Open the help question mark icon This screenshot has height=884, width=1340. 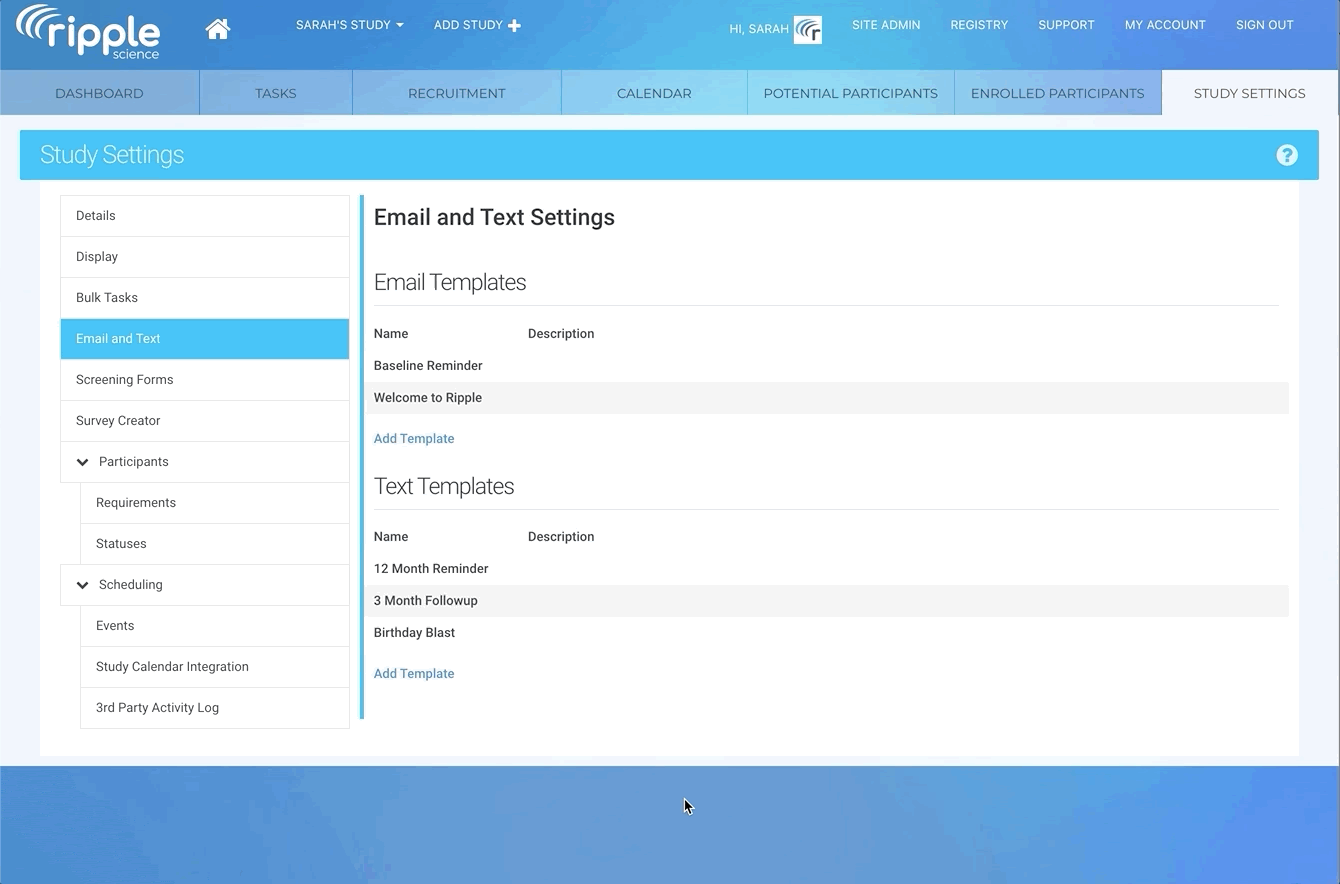click(x=1286, y=155)
